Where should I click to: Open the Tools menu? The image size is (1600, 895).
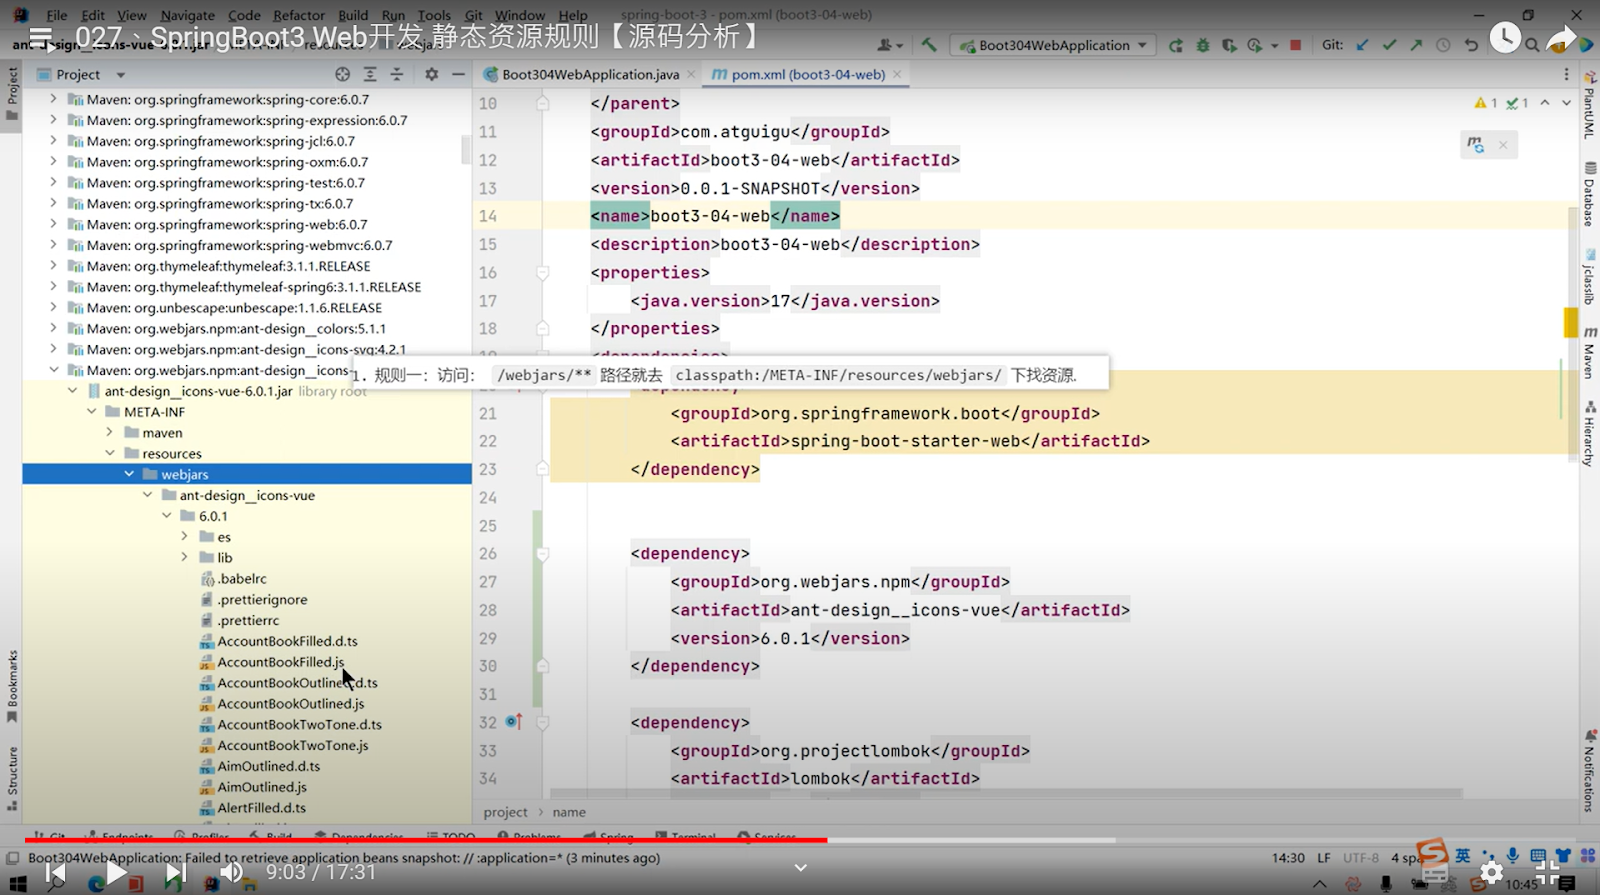click(x=434, y=15)
